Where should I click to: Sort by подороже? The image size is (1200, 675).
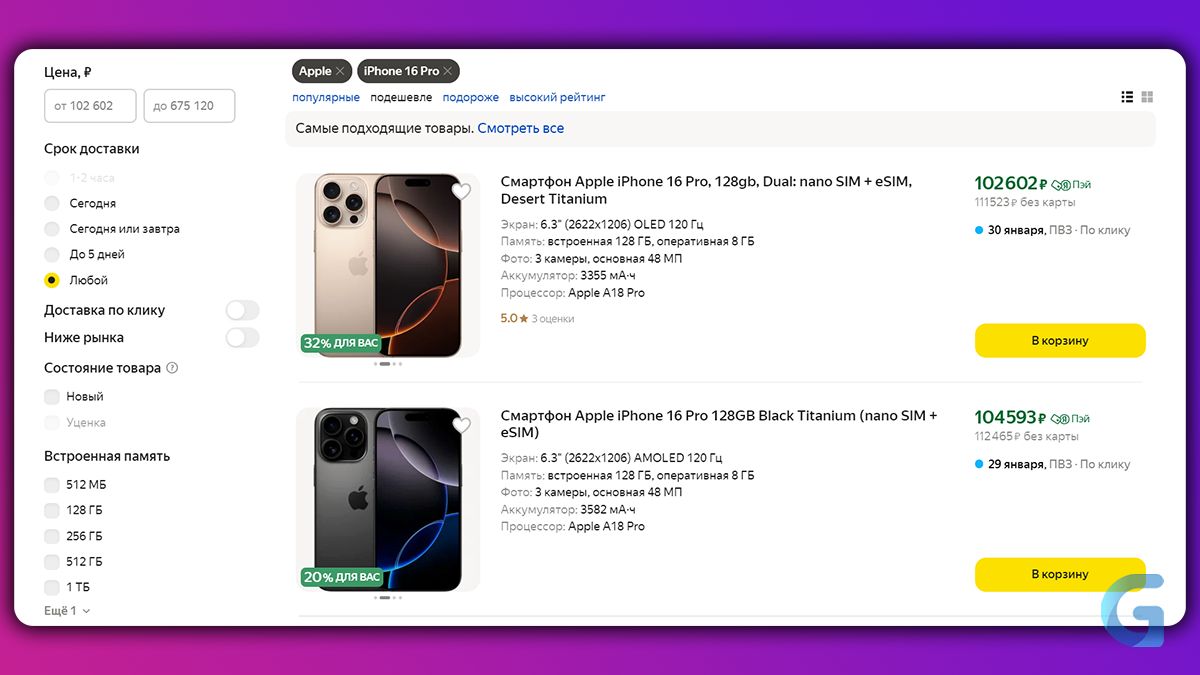470,98
